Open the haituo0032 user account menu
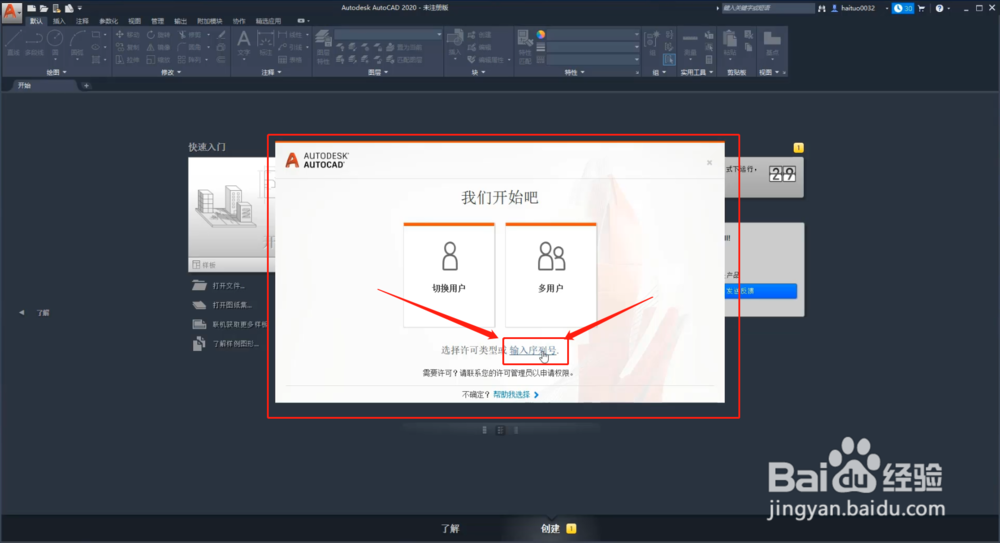Viewport: 1000px width, 543px height. (x=858, y=8)
